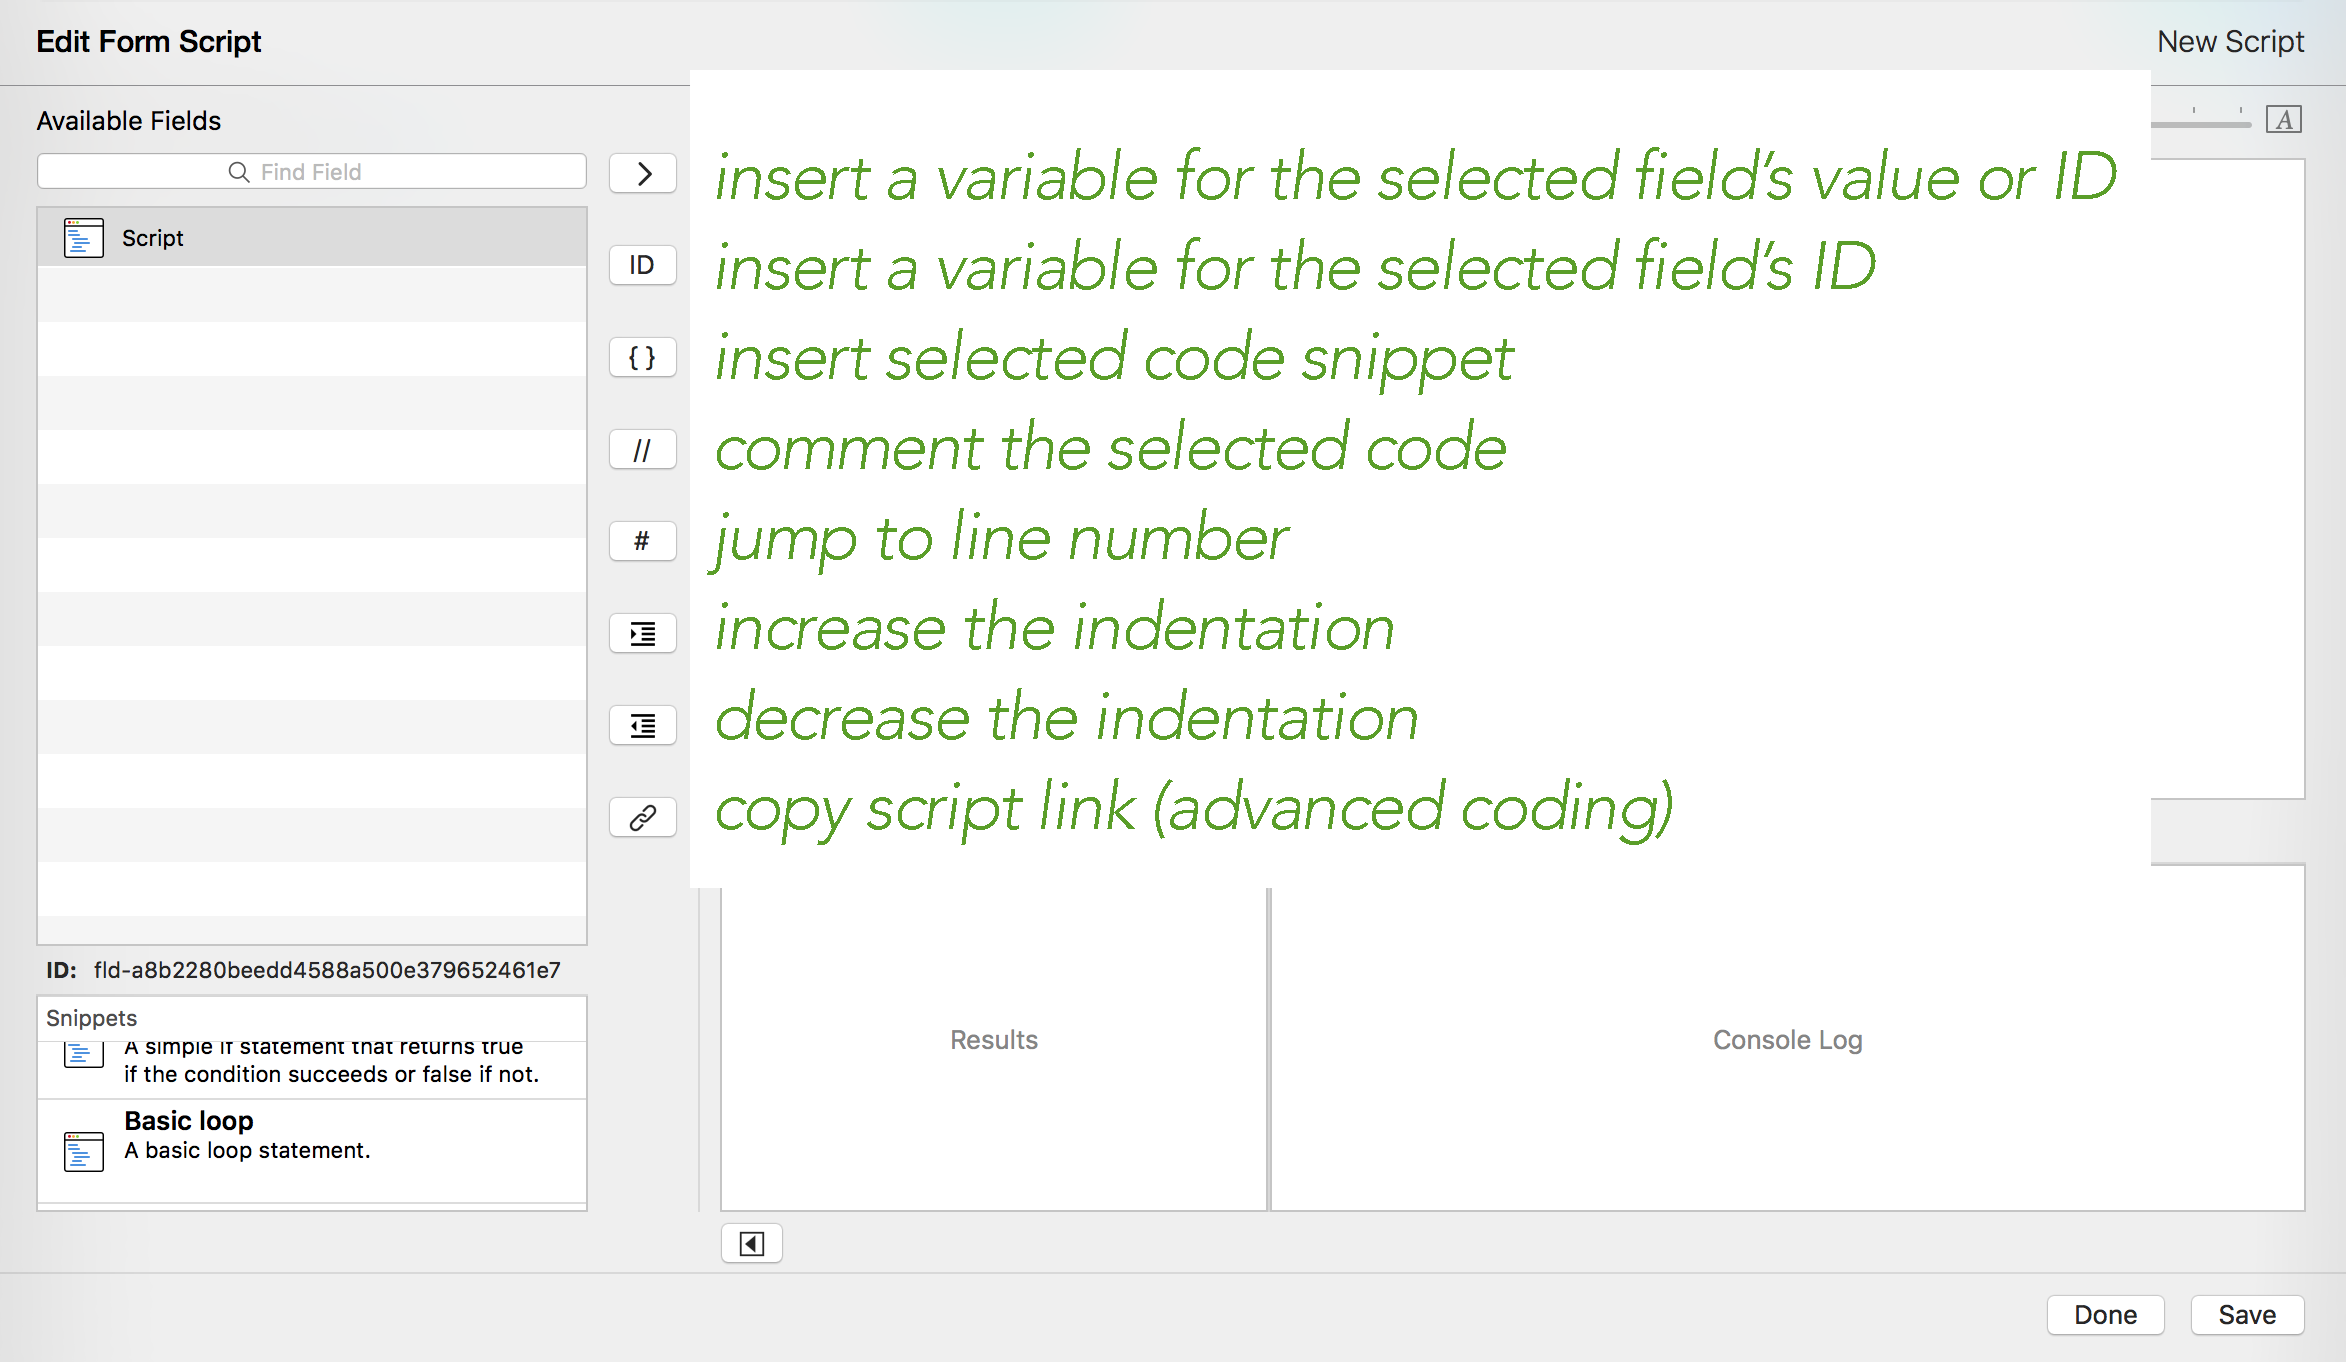Adjust the font size slider
This screenshot has width=2346, height=1362.
2200,124
